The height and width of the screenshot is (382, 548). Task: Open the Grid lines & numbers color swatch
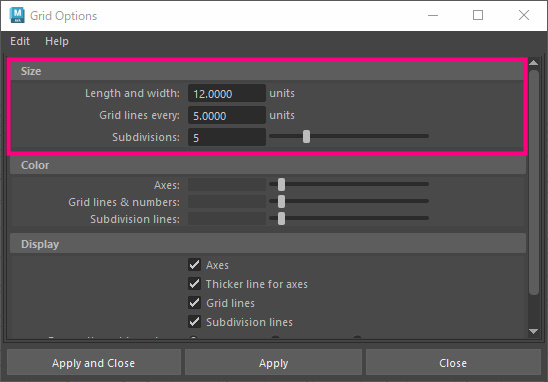227,202
